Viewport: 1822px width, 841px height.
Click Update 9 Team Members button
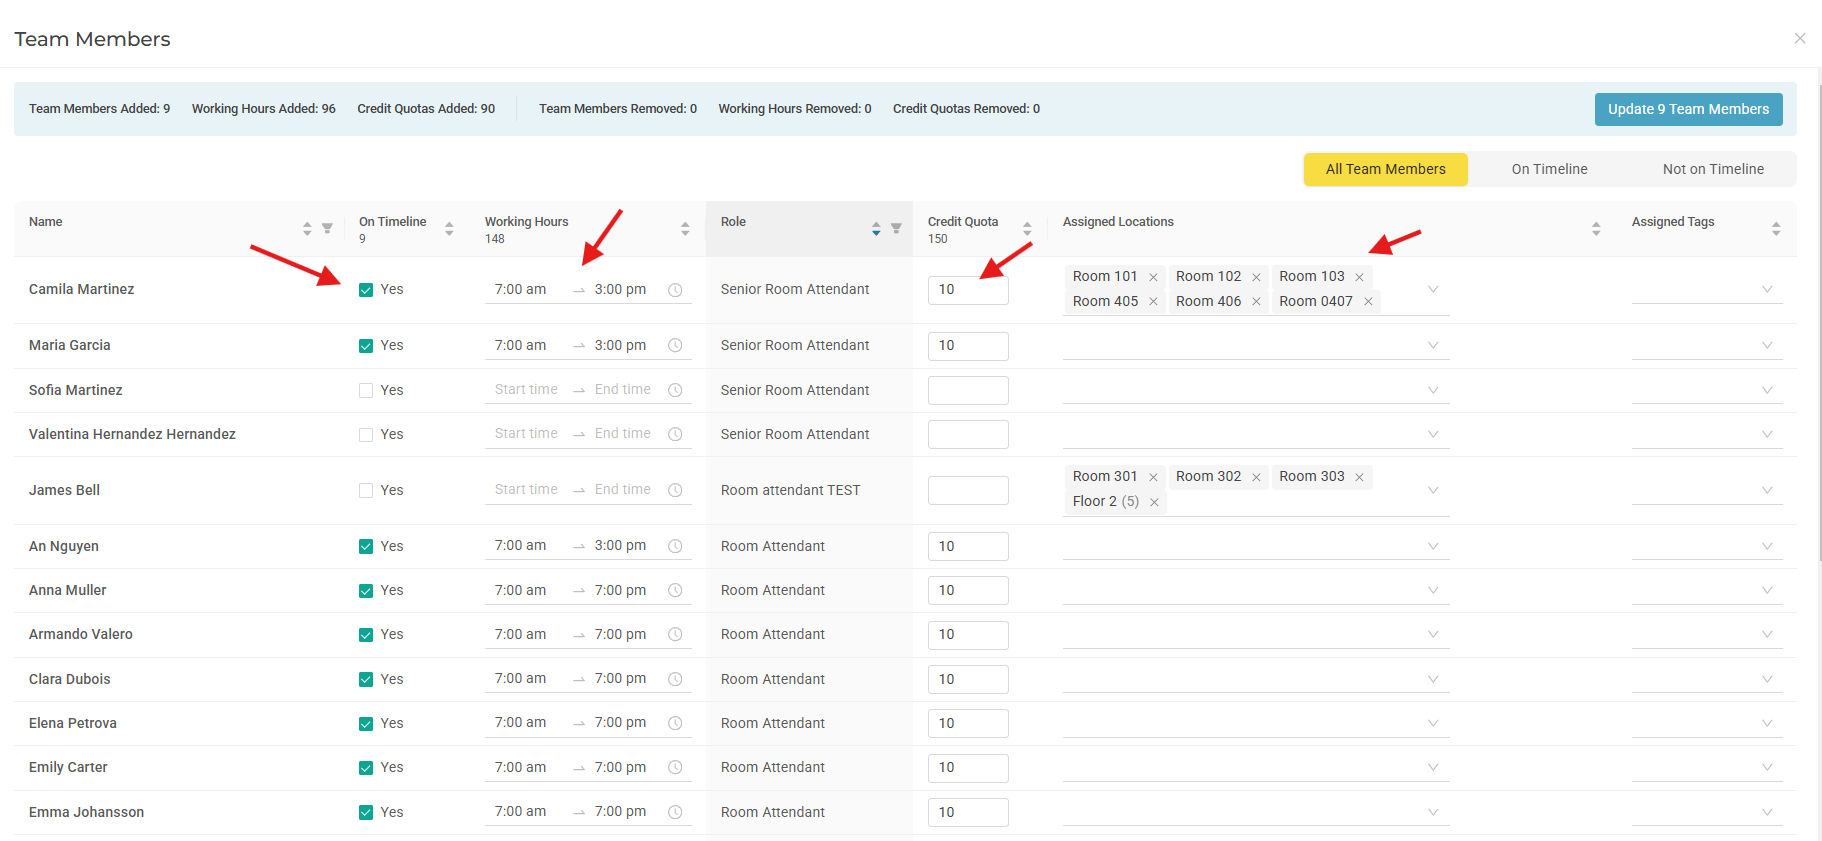coord(1688,109)
